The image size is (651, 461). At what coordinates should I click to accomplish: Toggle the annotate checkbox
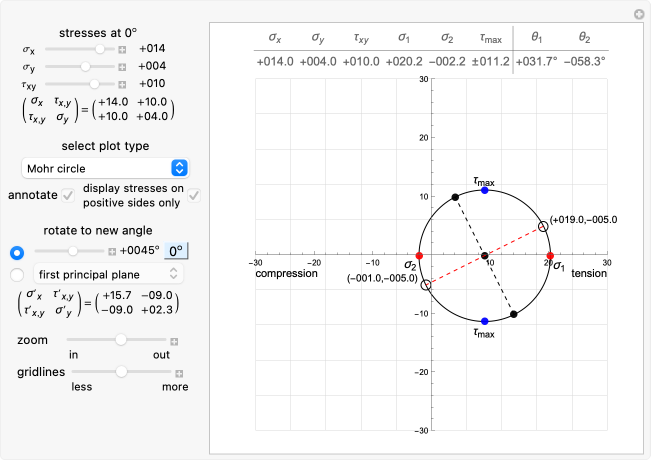[68, 194]
